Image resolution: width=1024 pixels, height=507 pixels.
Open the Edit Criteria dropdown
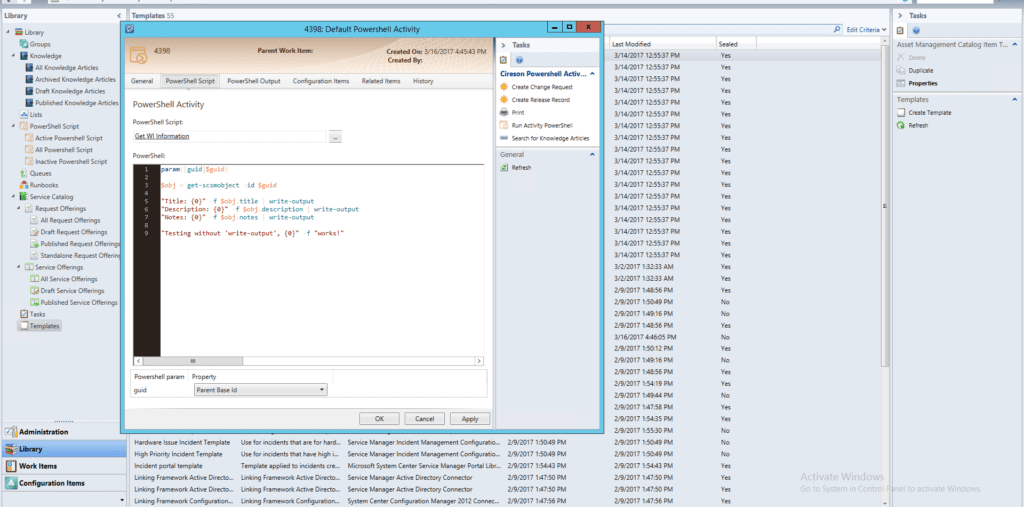tap(867, 30)
